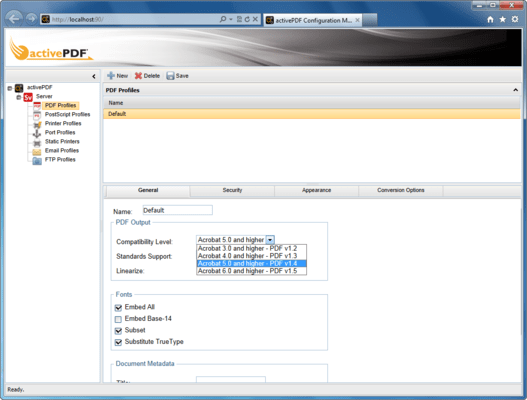Click the Printer Profiles tree icon
Viewport: 527px width, 400px height.
[x=37, y=125]
